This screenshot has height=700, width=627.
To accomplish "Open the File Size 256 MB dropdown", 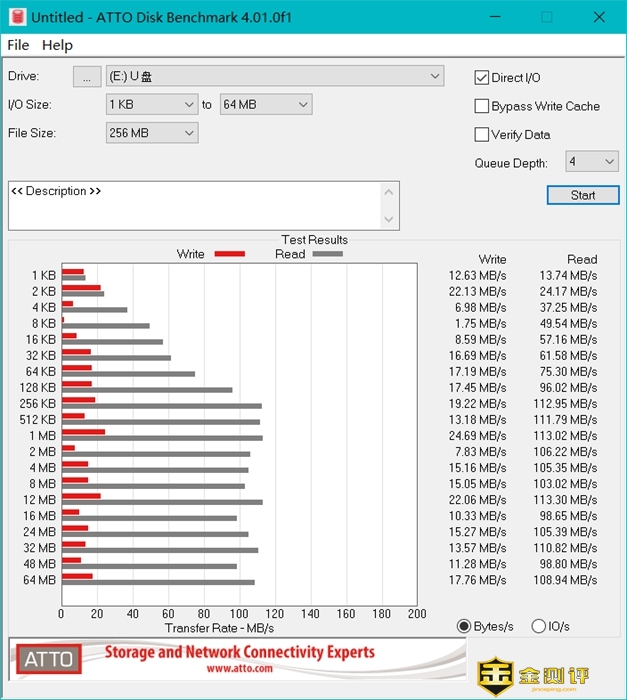I will click(x=189, y=133).
